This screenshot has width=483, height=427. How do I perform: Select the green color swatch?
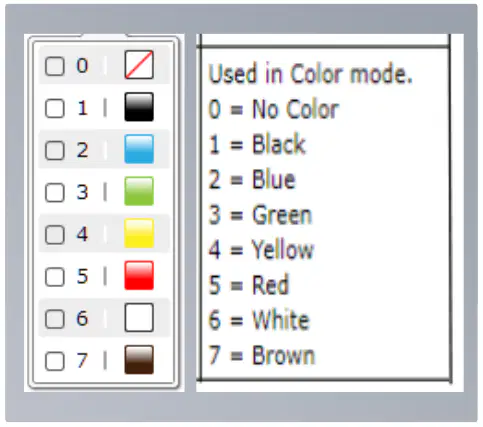[139, 191]
